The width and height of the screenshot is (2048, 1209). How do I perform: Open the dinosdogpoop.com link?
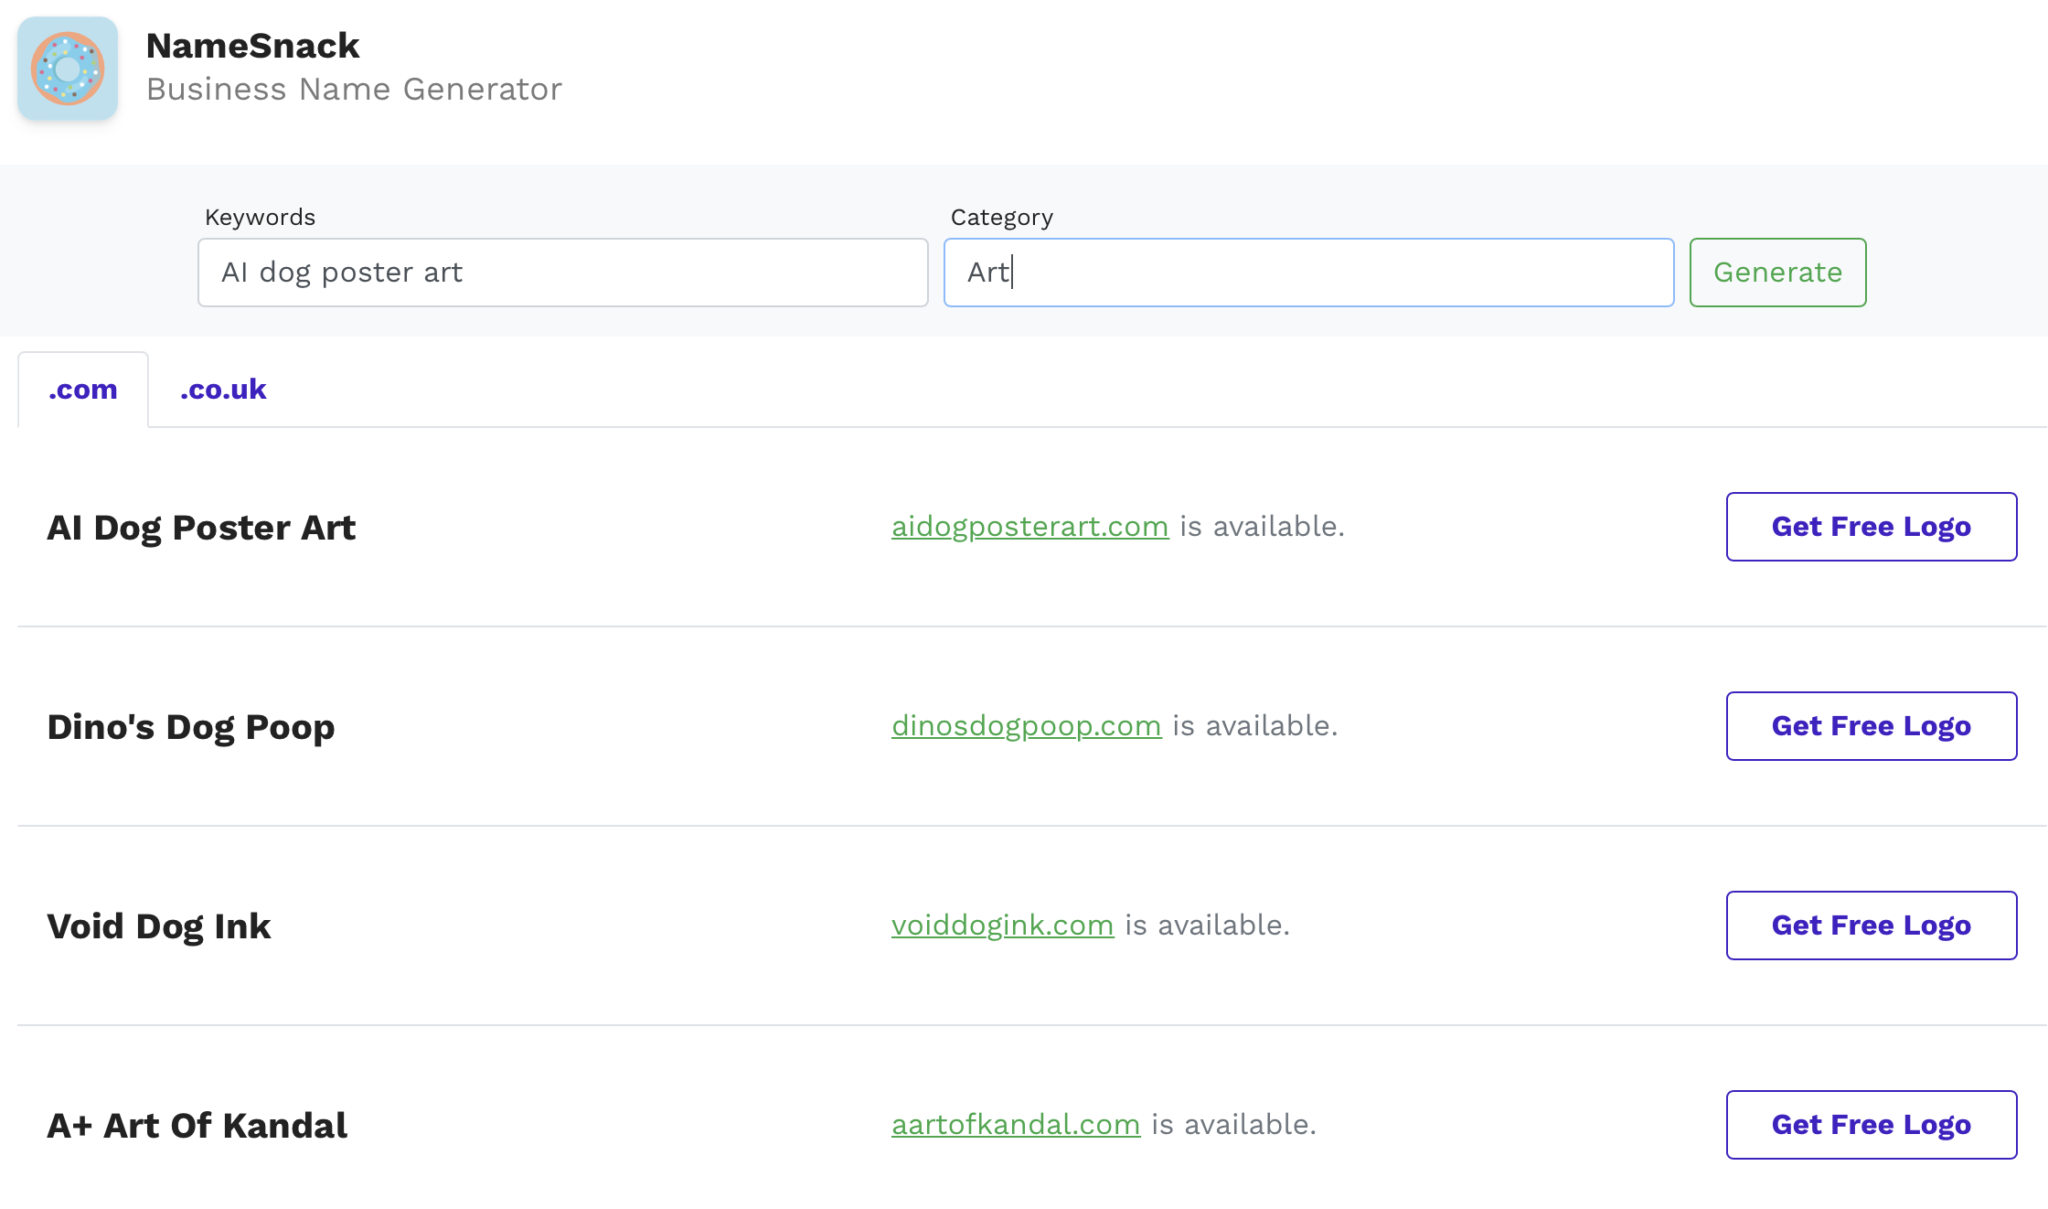1026,726
